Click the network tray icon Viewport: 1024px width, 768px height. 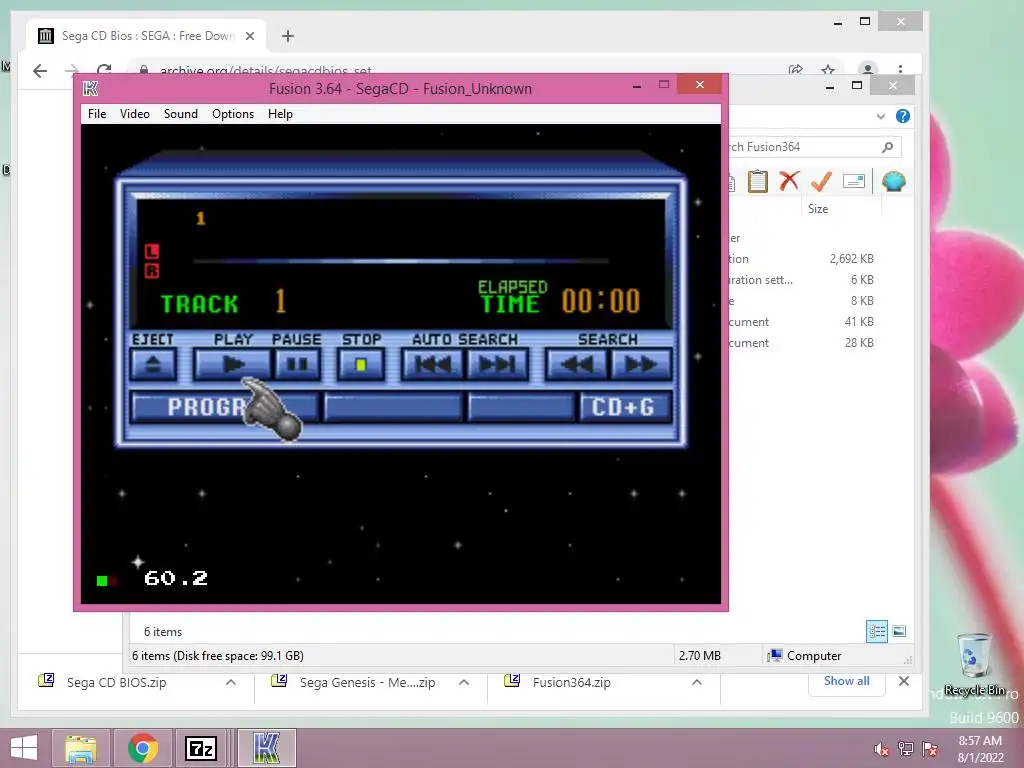pos(906,749)
